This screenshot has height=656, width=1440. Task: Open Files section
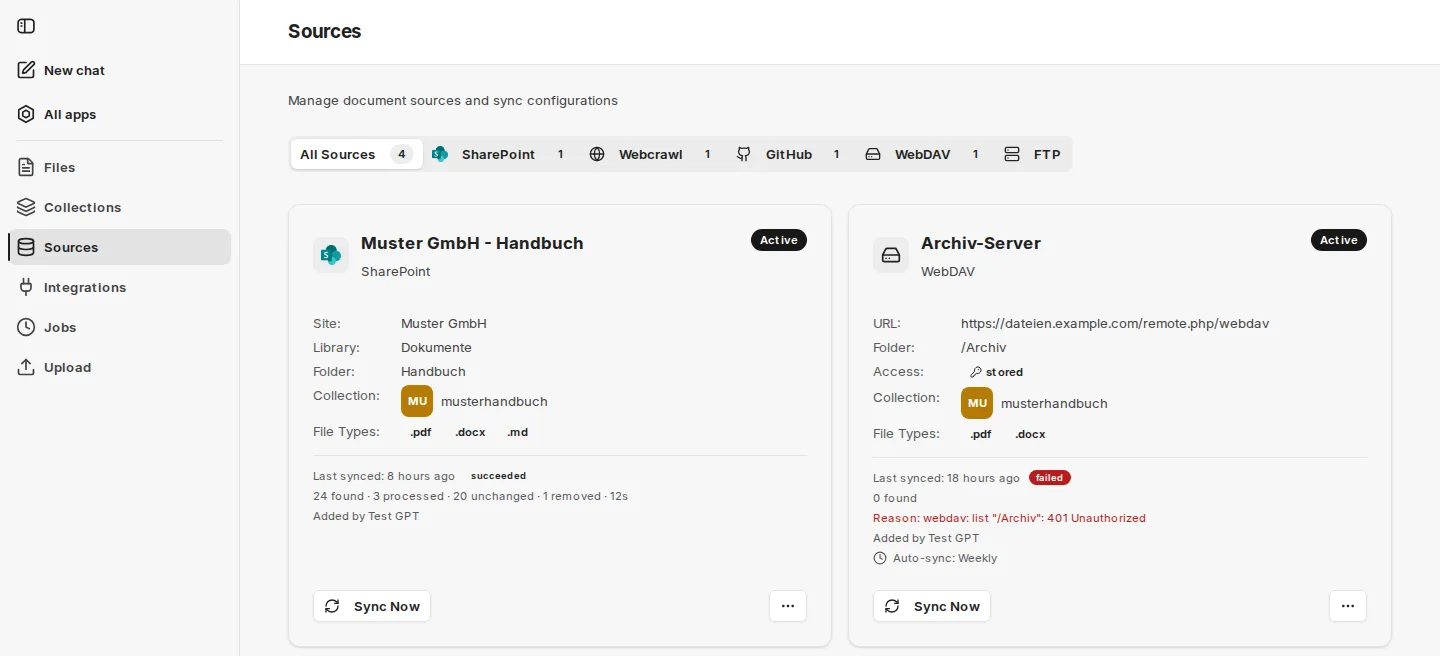119,167
